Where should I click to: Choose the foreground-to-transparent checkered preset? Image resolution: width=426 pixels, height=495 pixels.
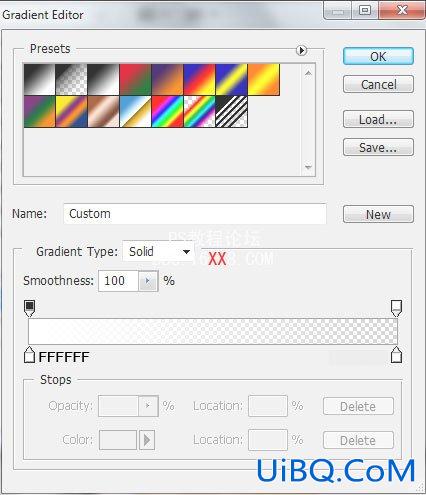tap(71, 80)
